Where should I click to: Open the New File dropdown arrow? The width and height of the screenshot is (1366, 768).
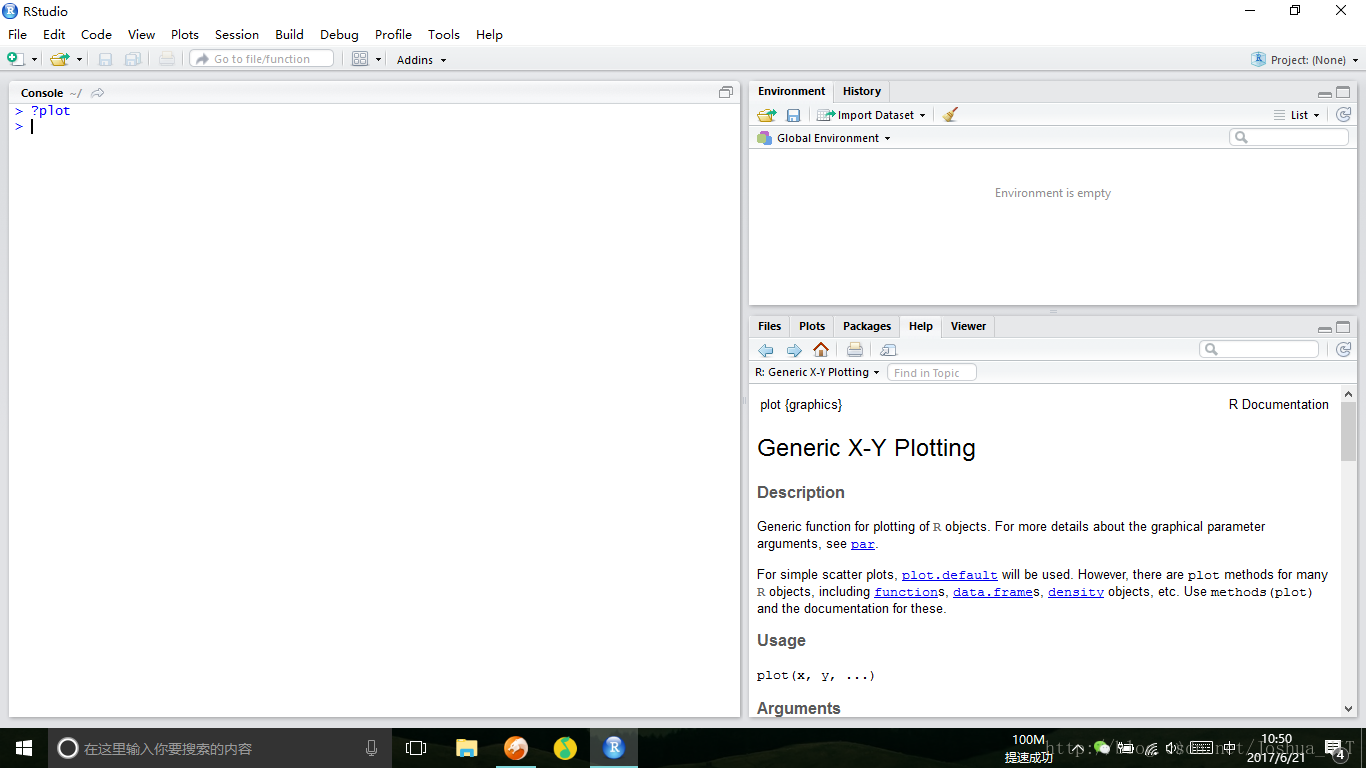34,60
